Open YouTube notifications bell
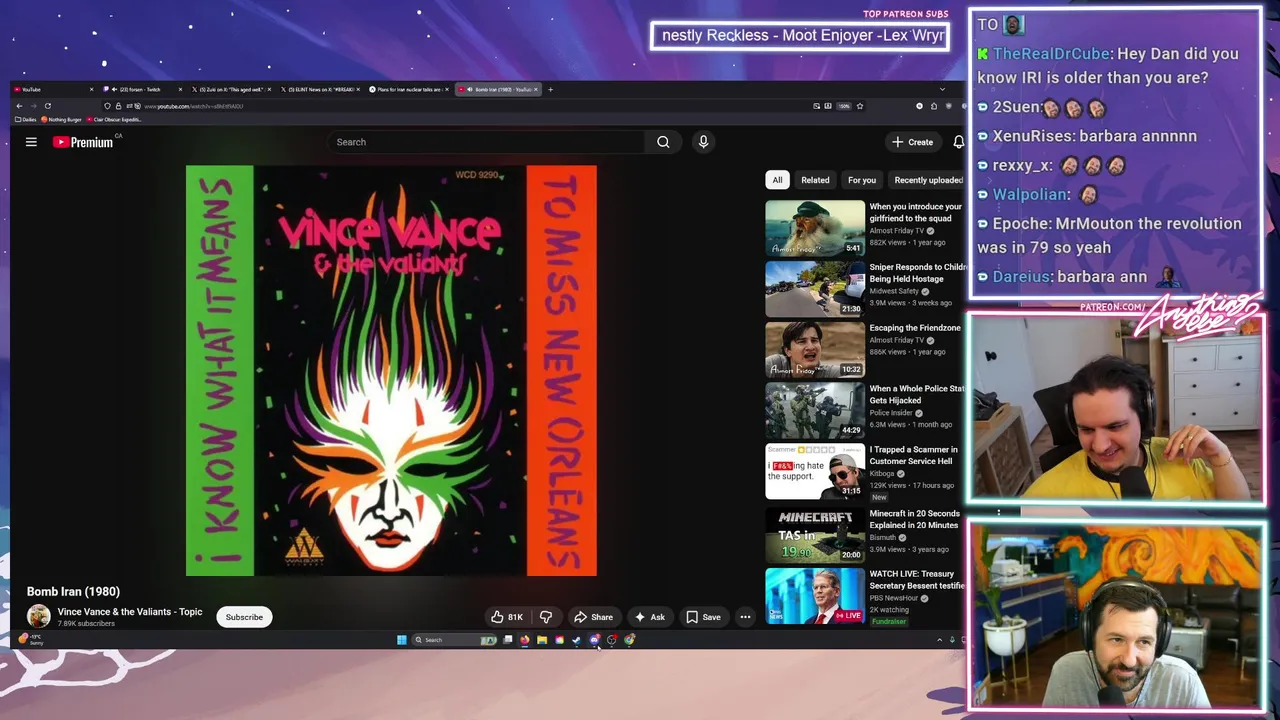Viewport: 1280px width, 720px height. [x=958, y=142]
